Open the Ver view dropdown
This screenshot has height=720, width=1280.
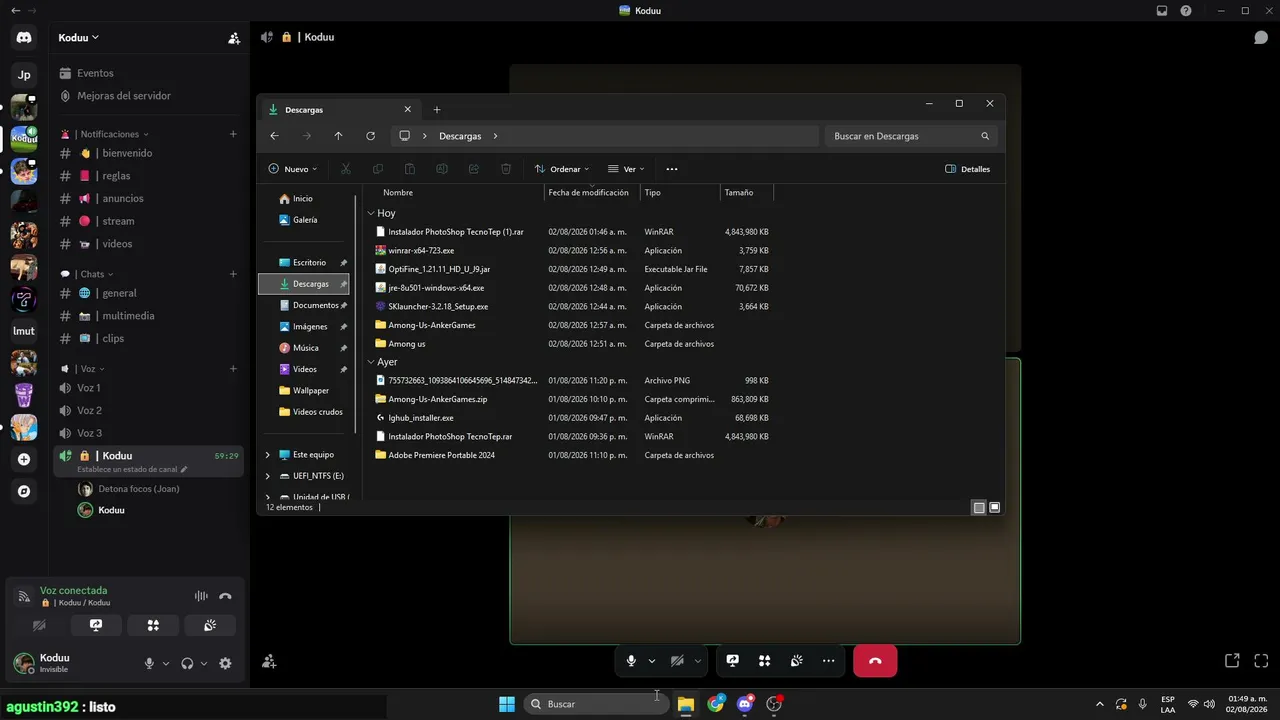(626, 169)
